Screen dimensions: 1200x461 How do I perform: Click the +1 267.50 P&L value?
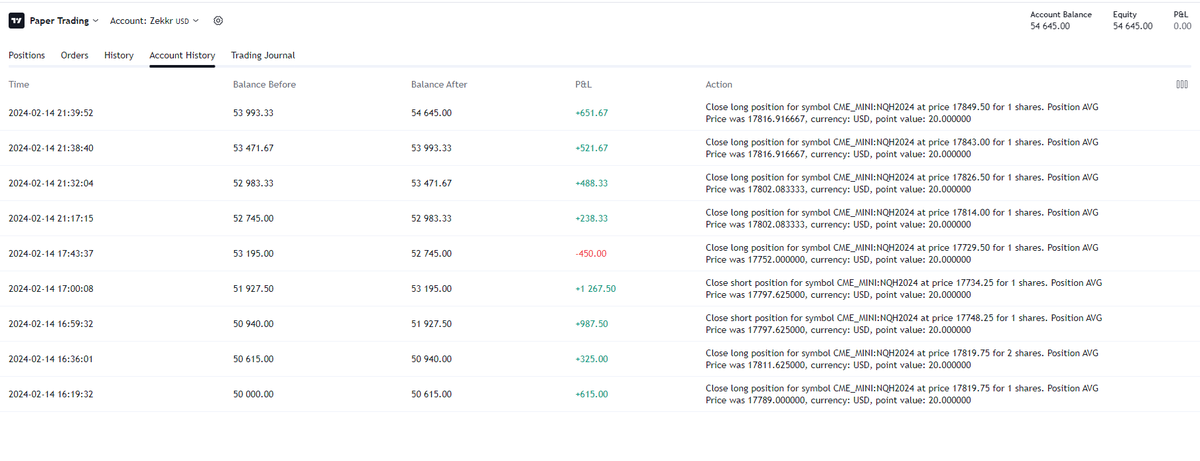595,288
